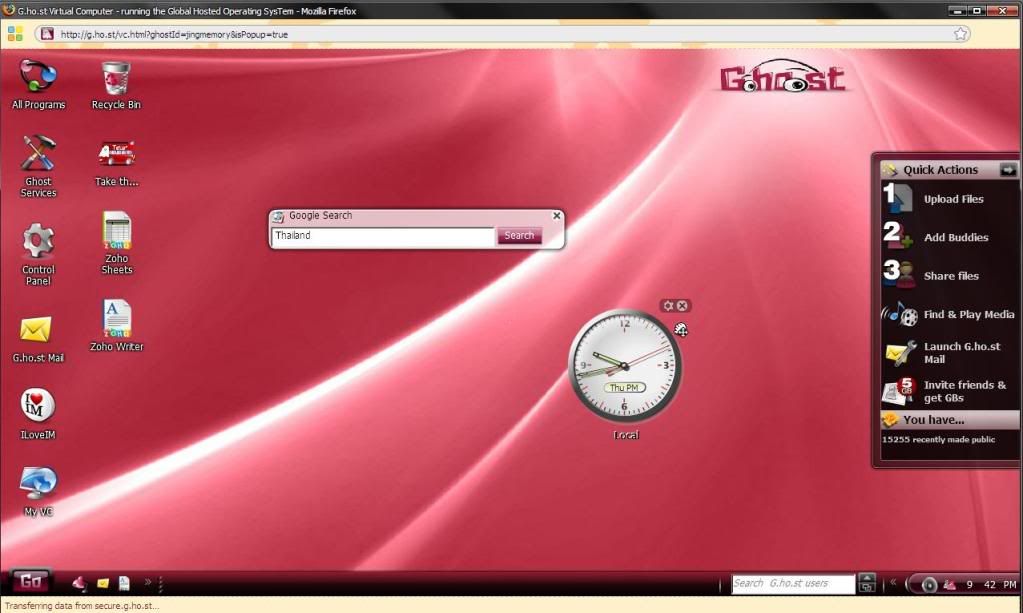Click the move handle icon on the clock widget

coord(680,329)
